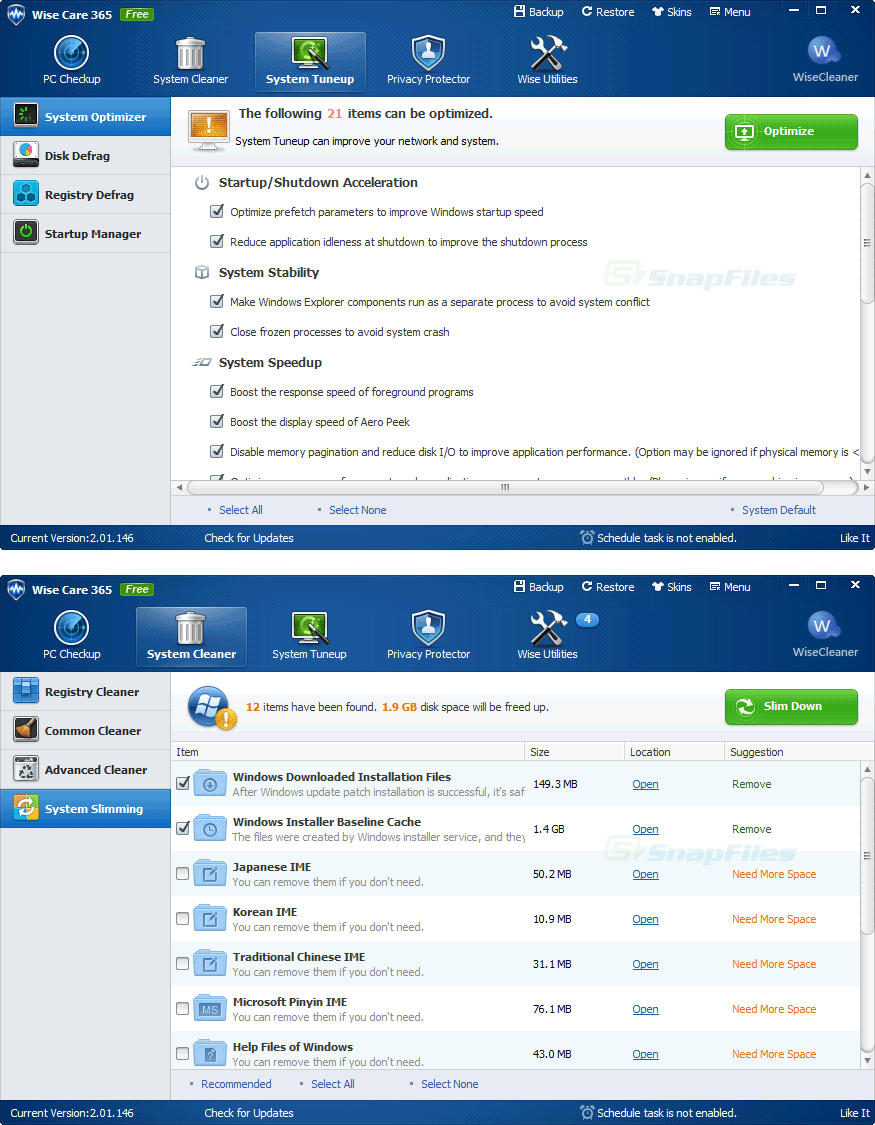Click the System Cleaner tab in lower window
875x1125 pixels.
pyautogui.click(x=191, y=636)
